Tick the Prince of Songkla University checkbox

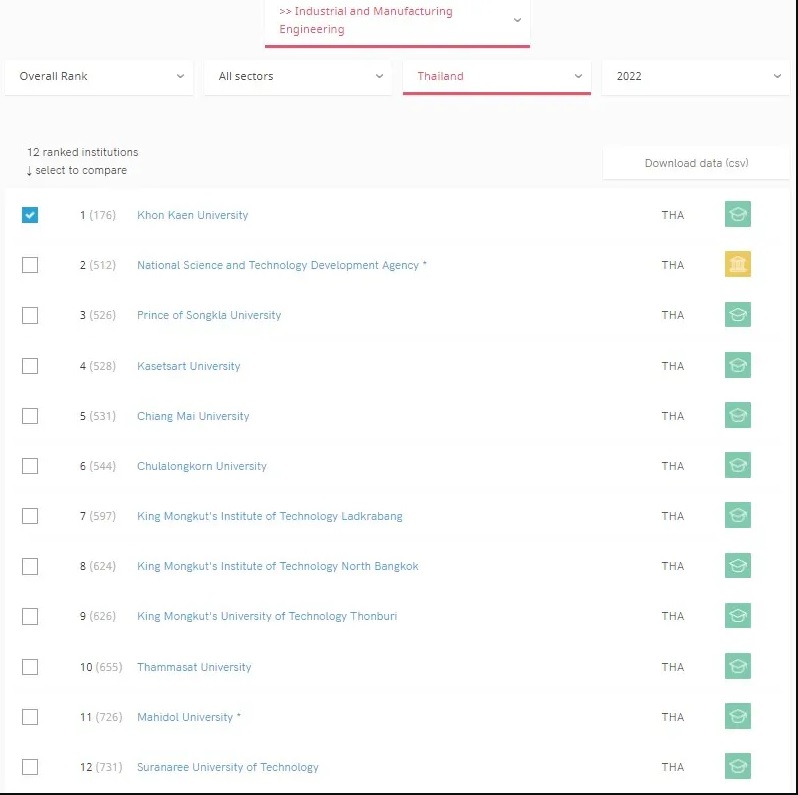(x=30, y=315)
